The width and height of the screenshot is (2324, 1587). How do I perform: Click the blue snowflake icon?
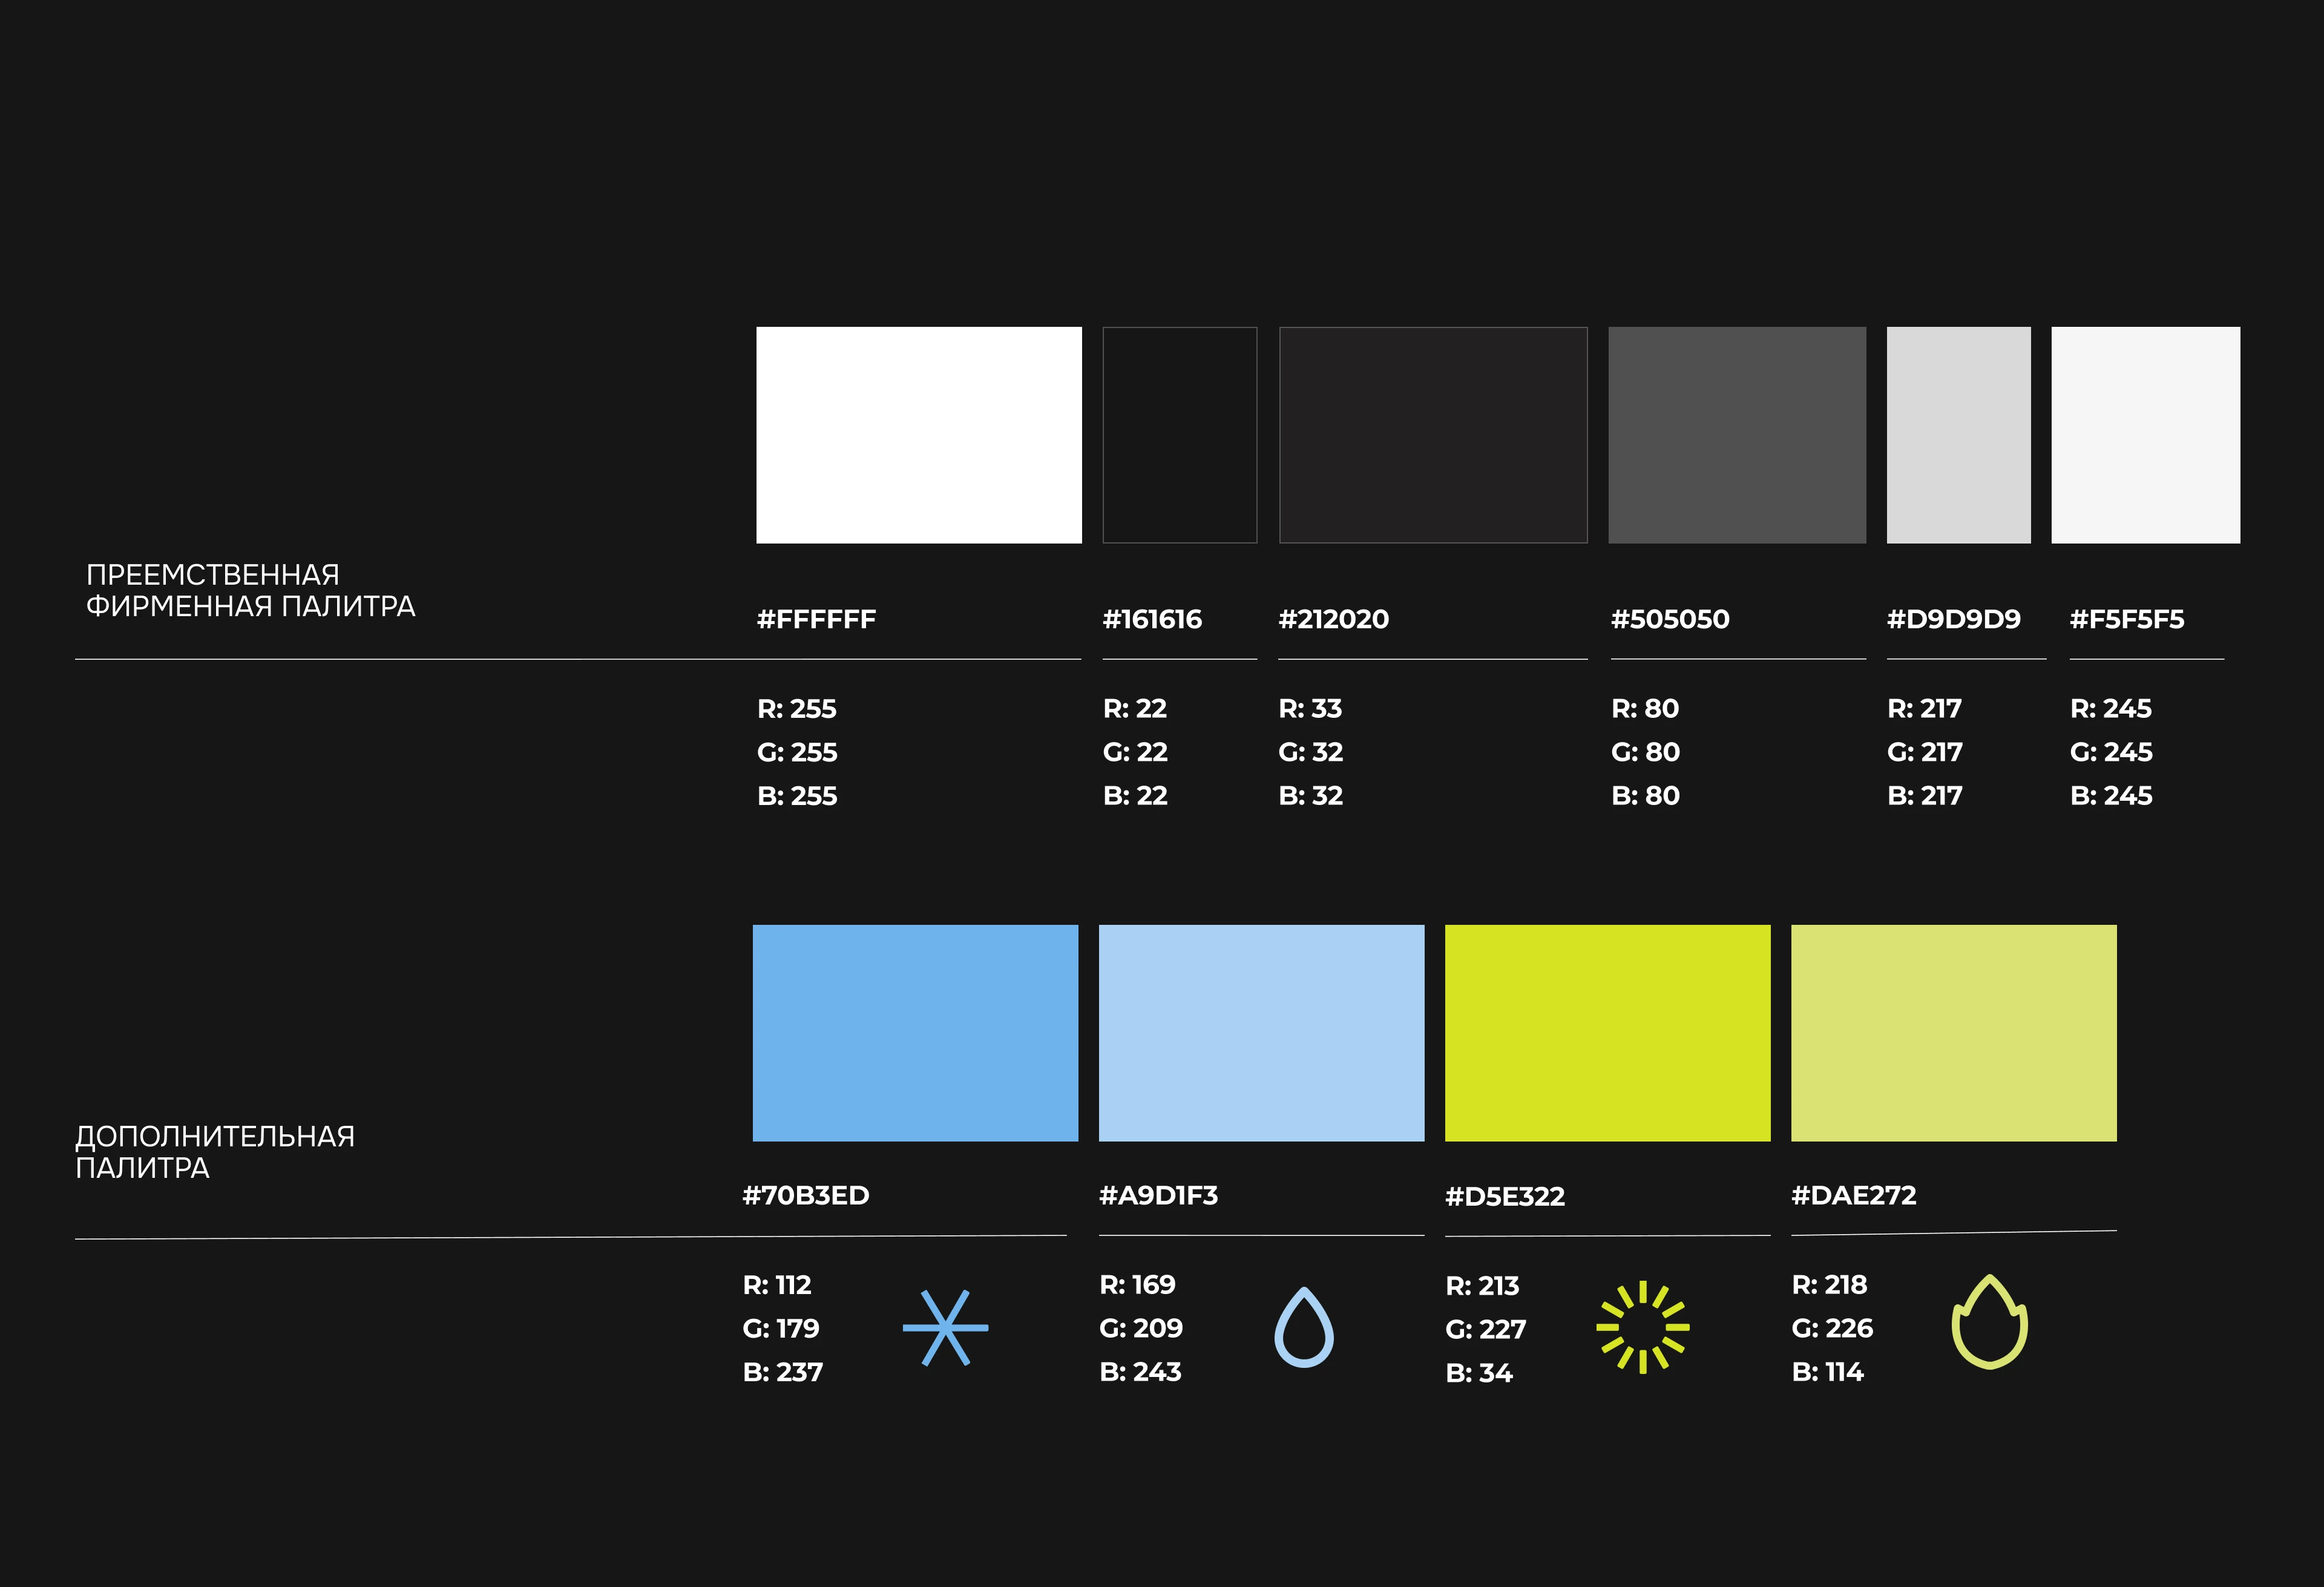click(x=945, y=1328)
